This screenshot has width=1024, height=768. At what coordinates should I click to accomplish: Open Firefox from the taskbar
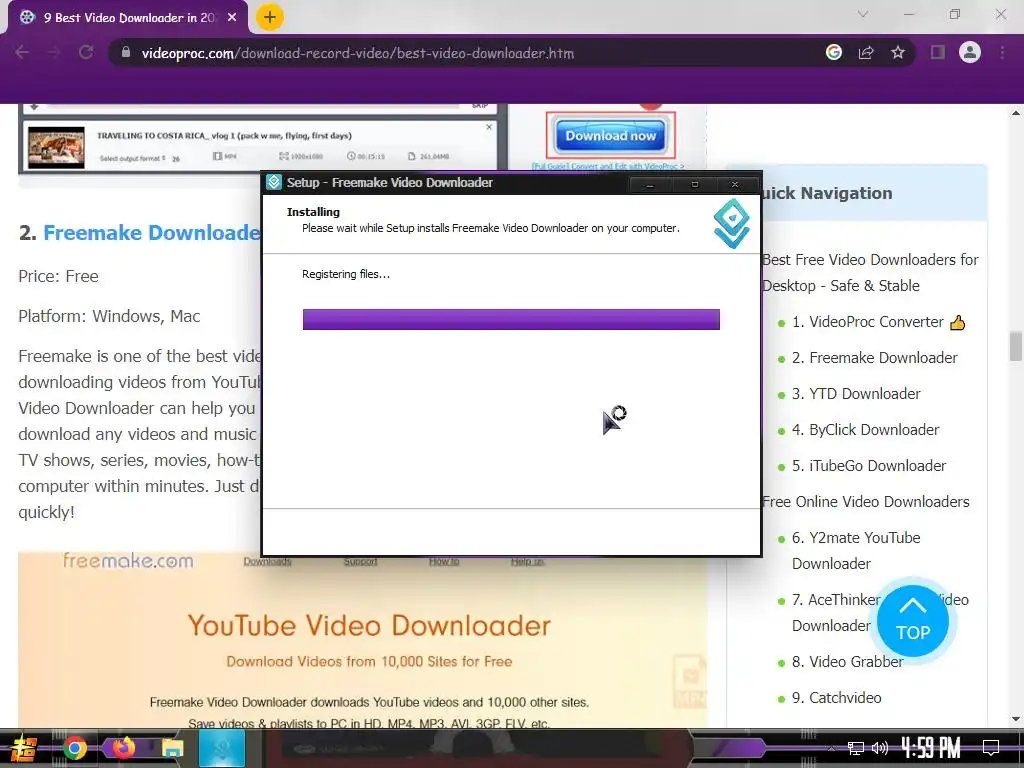point(123,748)
